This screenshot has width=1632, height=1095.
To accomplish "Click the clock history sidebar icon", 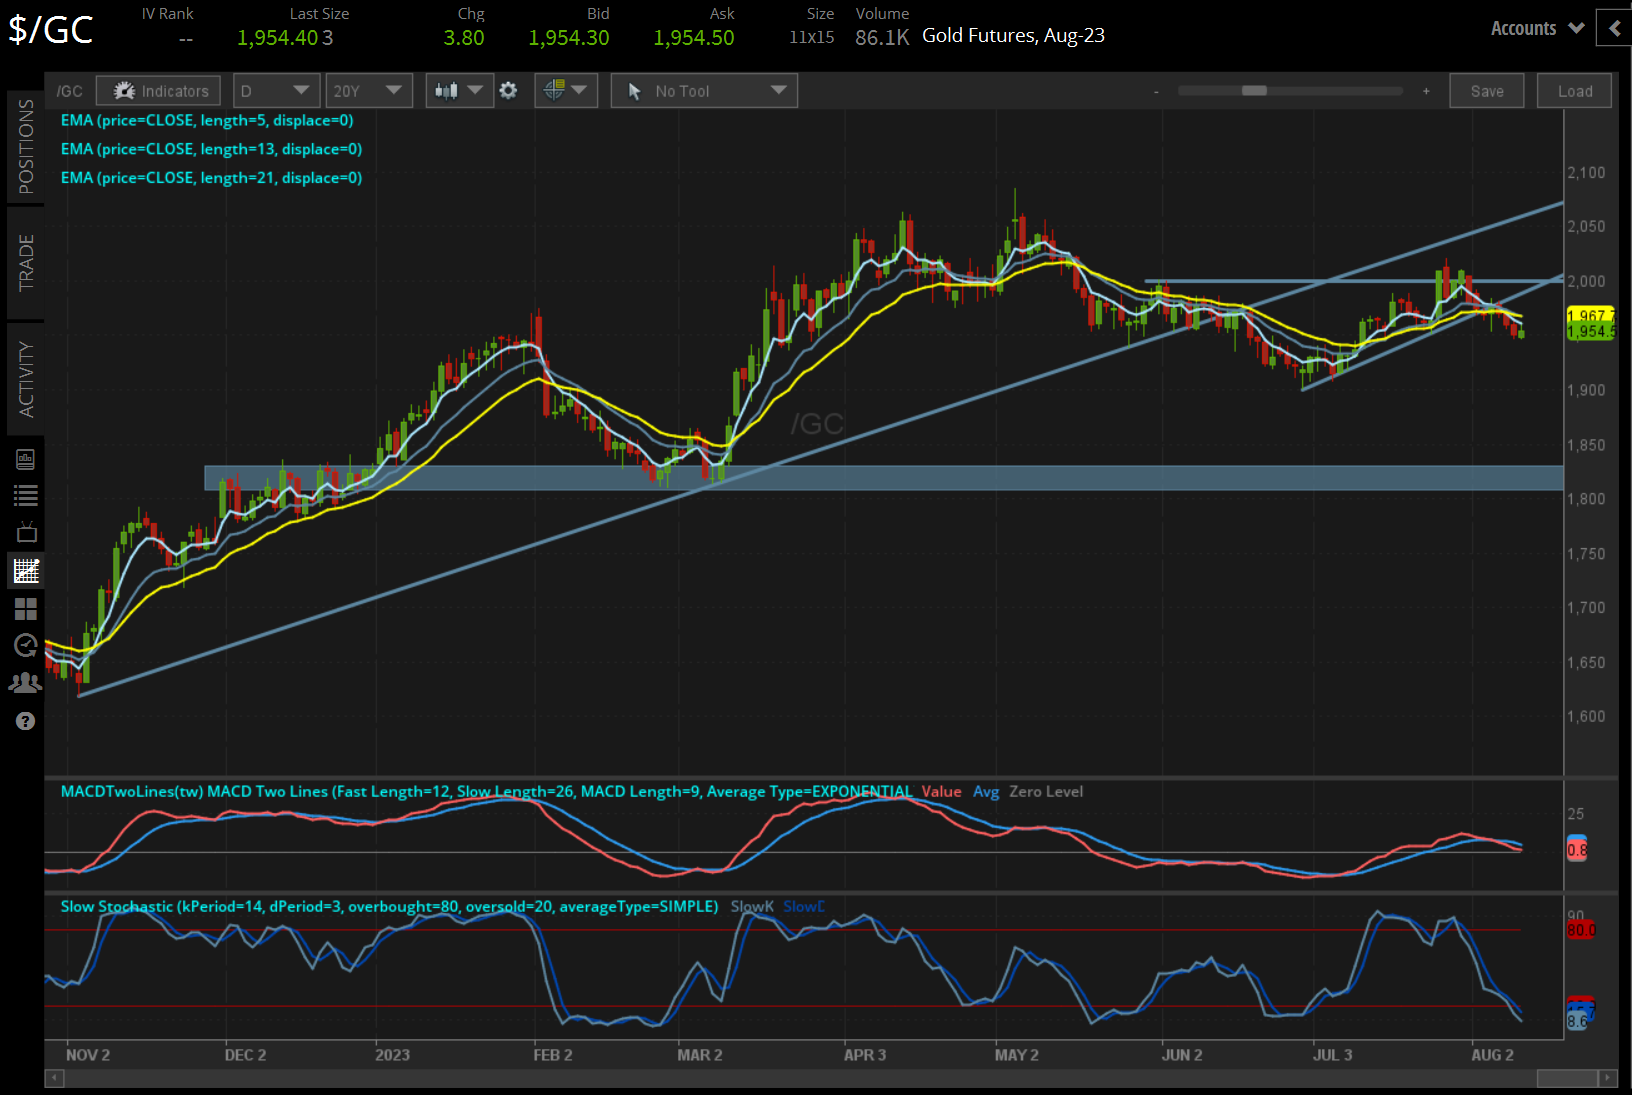I will [26, 645].
